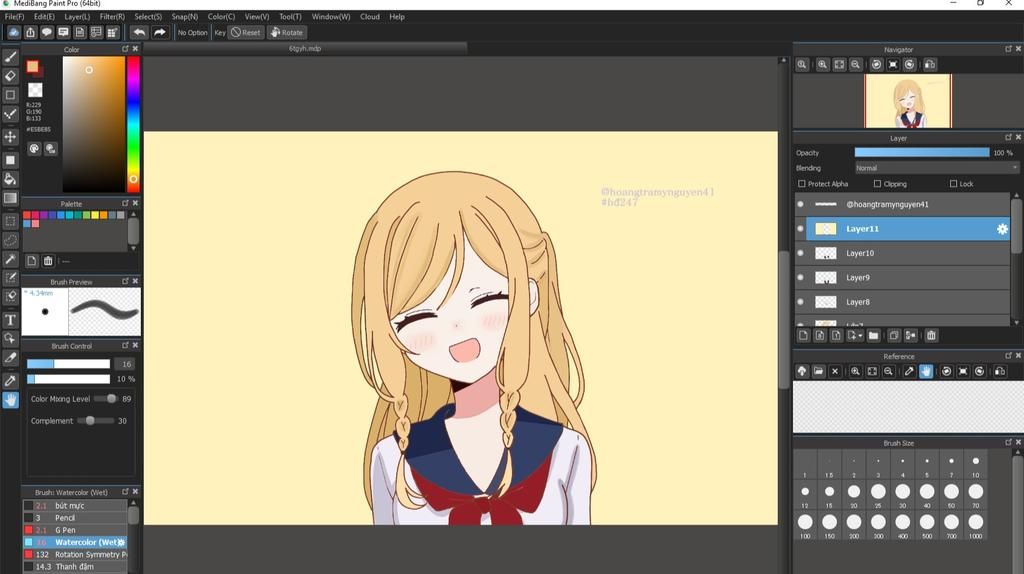The height and width of the screenshot is (574, 1024).
Task: Open the File menu
Action: 14,16
